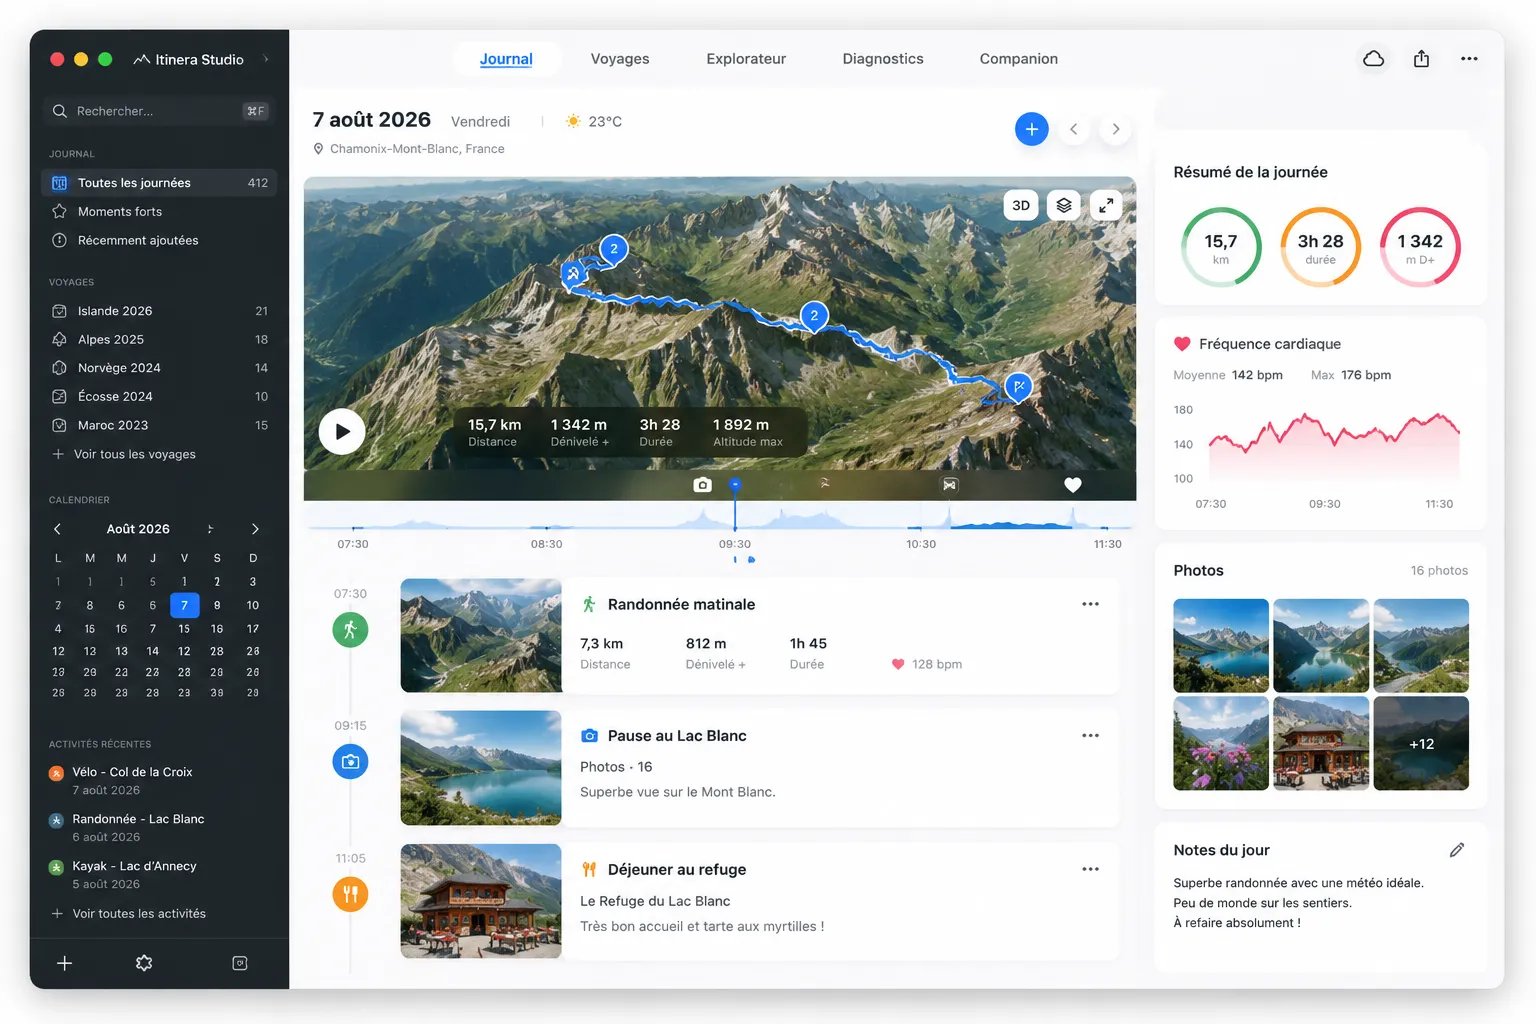Click the blue playhead at 09:30
Image resolution: width=1536 pixels, height=1024 pixels.
(x=735, y=485)
